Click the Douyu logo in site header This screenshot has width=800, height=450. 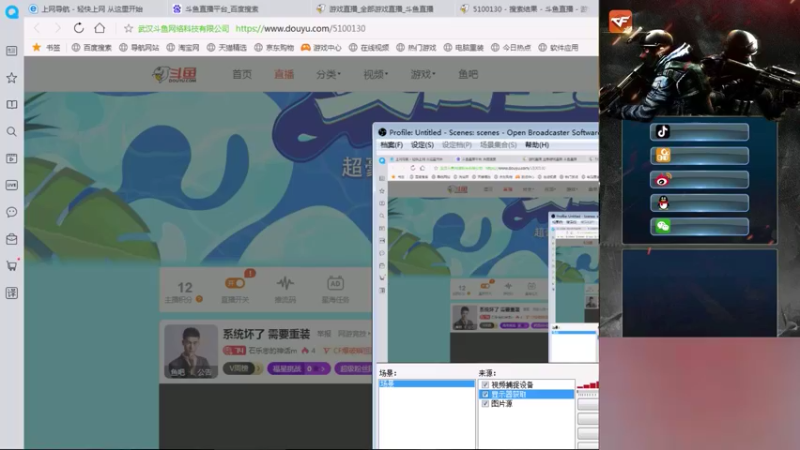174,74
